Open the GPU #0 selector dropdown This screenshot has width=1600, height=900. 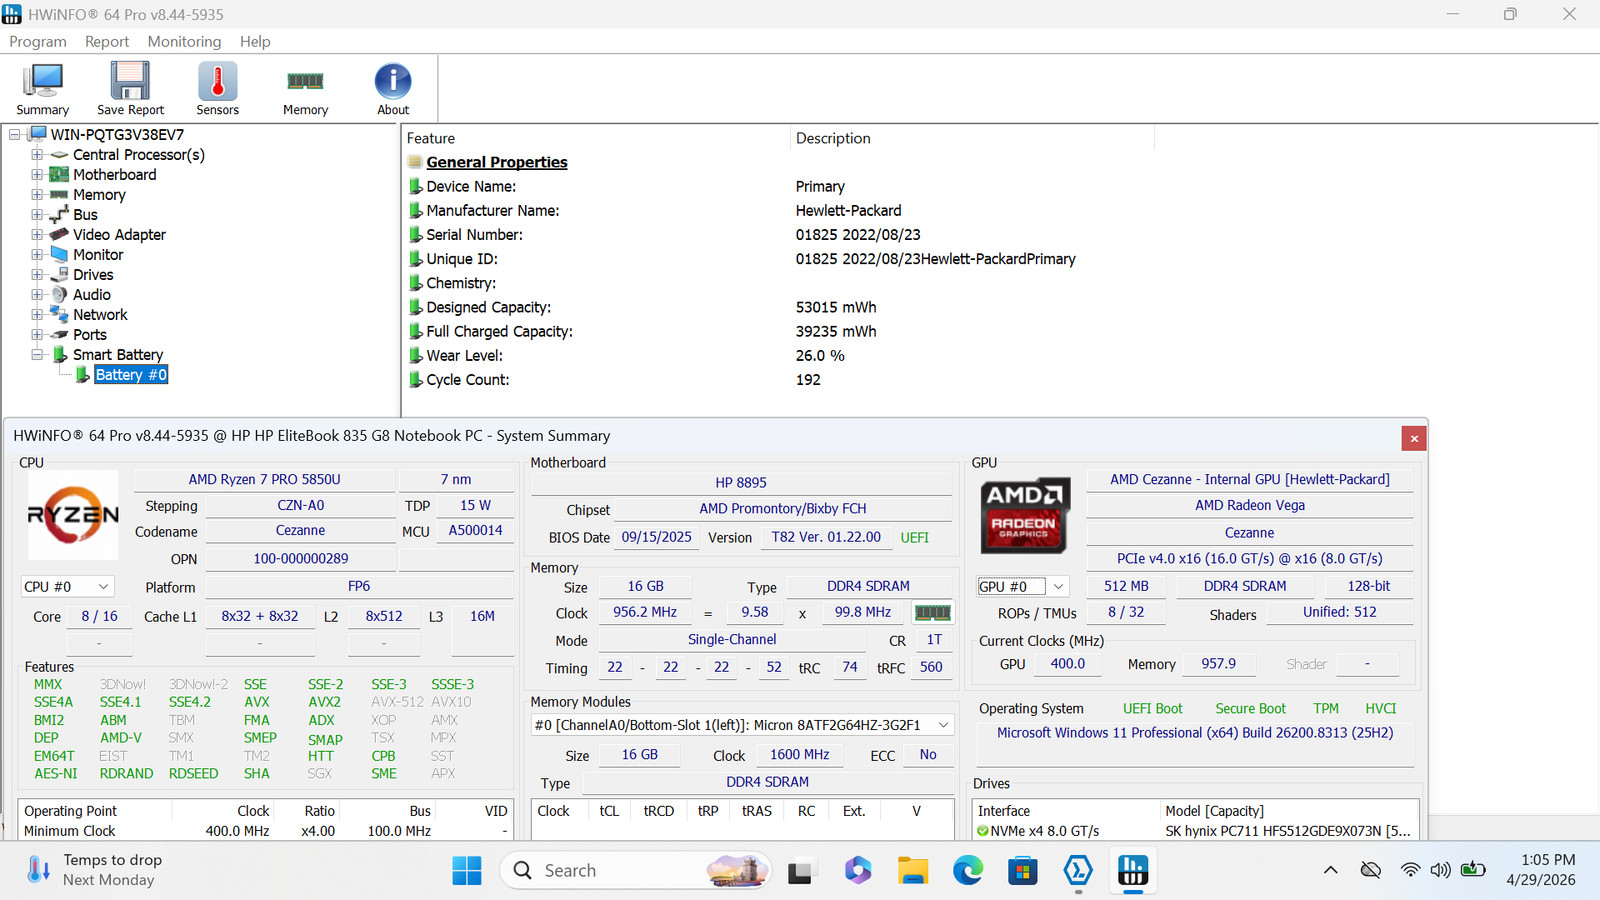point(1022,587)
